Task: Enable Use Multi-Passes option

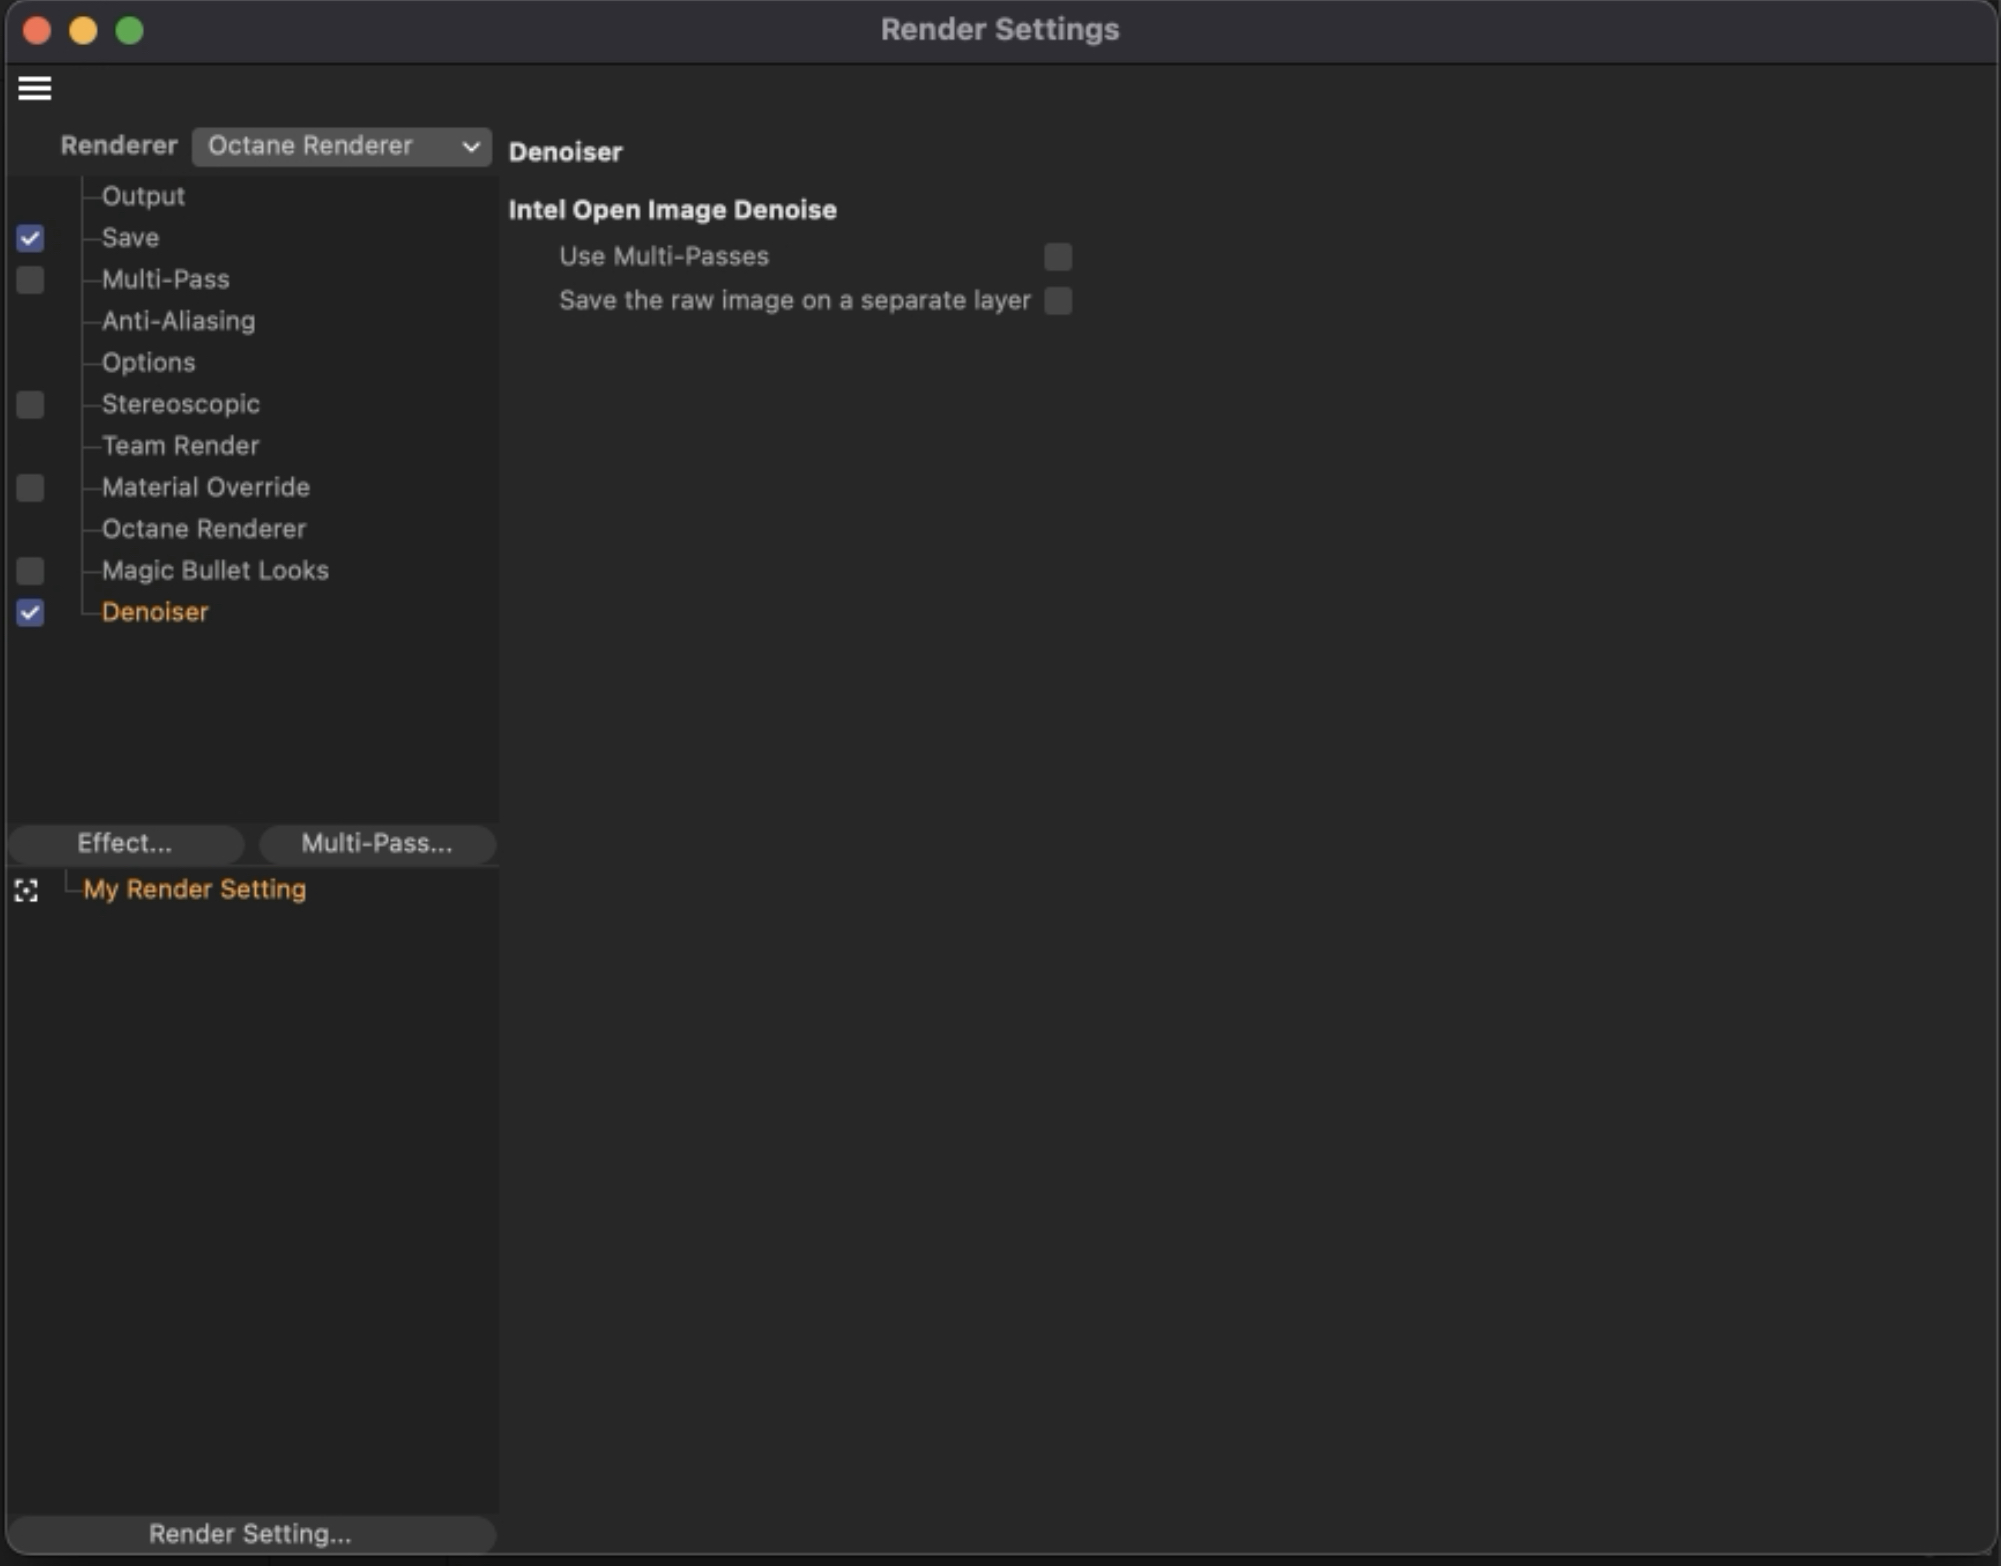Action: tap(1057, 257)
